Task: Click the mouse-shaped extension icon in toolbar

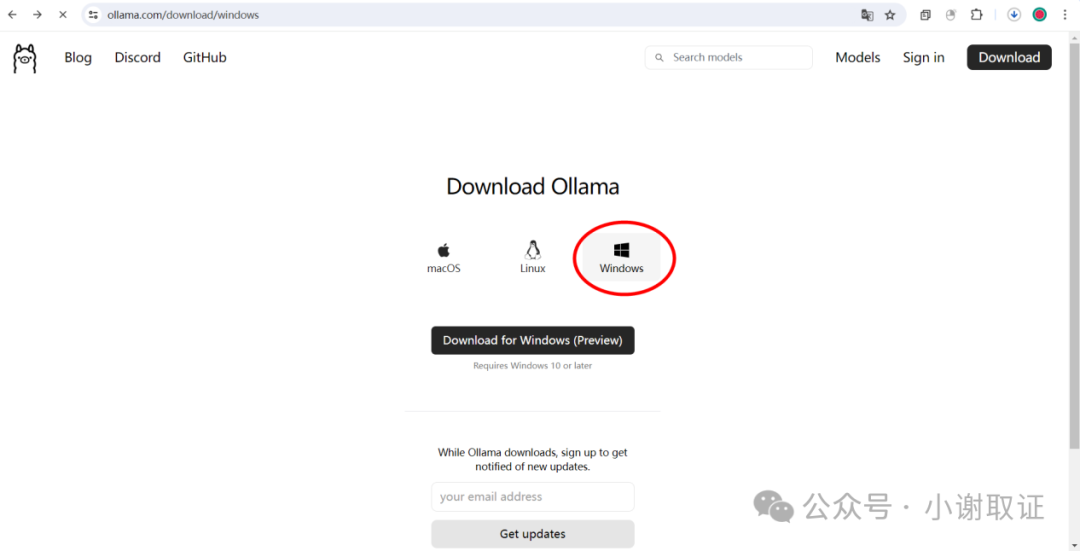Action: click(951, 14)
